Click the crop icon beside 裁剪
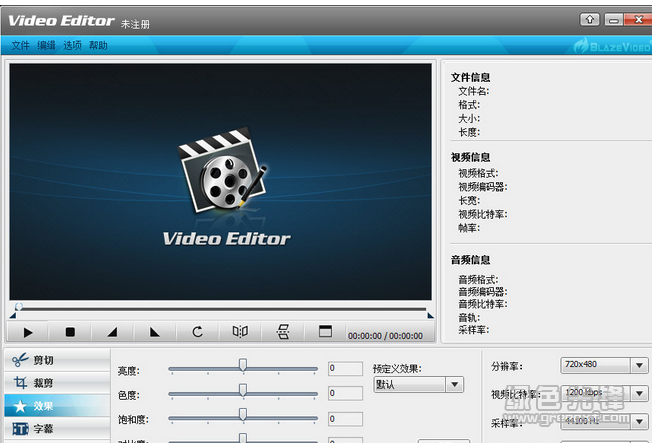The image size is (652, 443). pos(20,382)
